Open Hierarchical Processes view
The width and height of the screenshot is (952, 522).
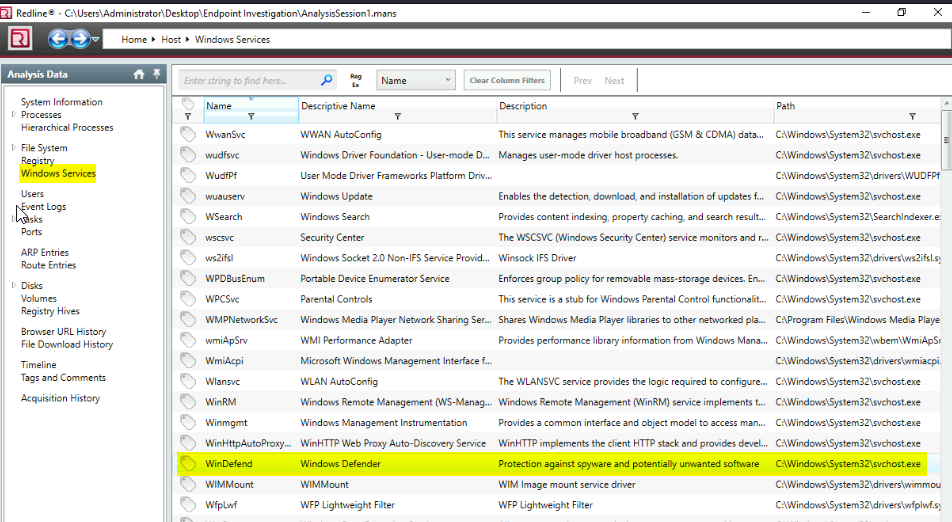click(67, 127)
